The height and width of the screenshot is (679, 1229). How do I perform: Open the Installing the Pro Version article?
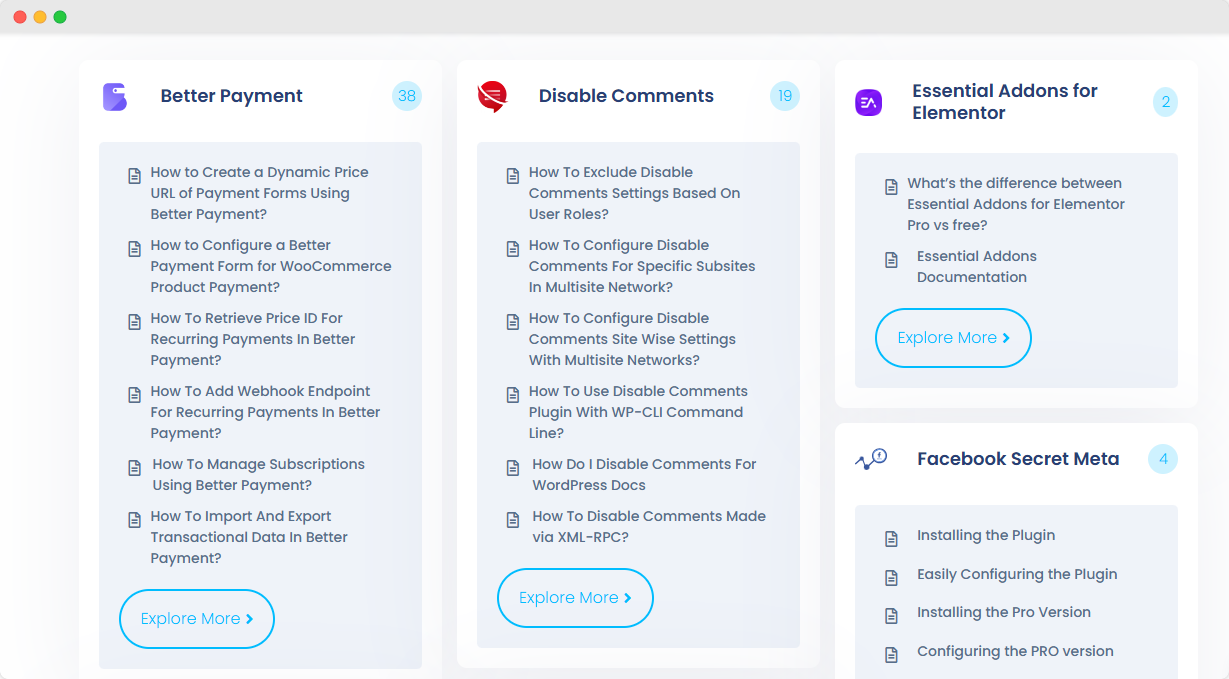[x=1004, y=613]
